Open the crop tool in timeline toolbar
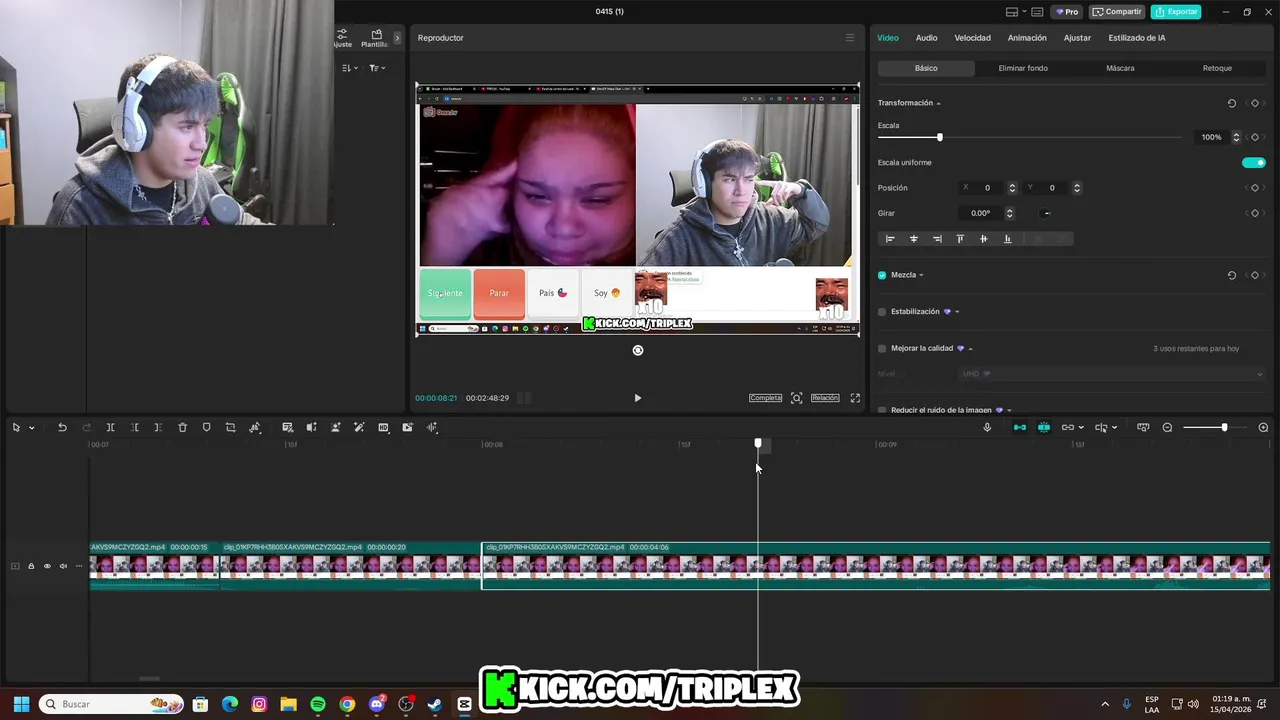Image resolution: width=1280 pixels, height=720 pixels. pyautogui.click(x=230, y=427)
